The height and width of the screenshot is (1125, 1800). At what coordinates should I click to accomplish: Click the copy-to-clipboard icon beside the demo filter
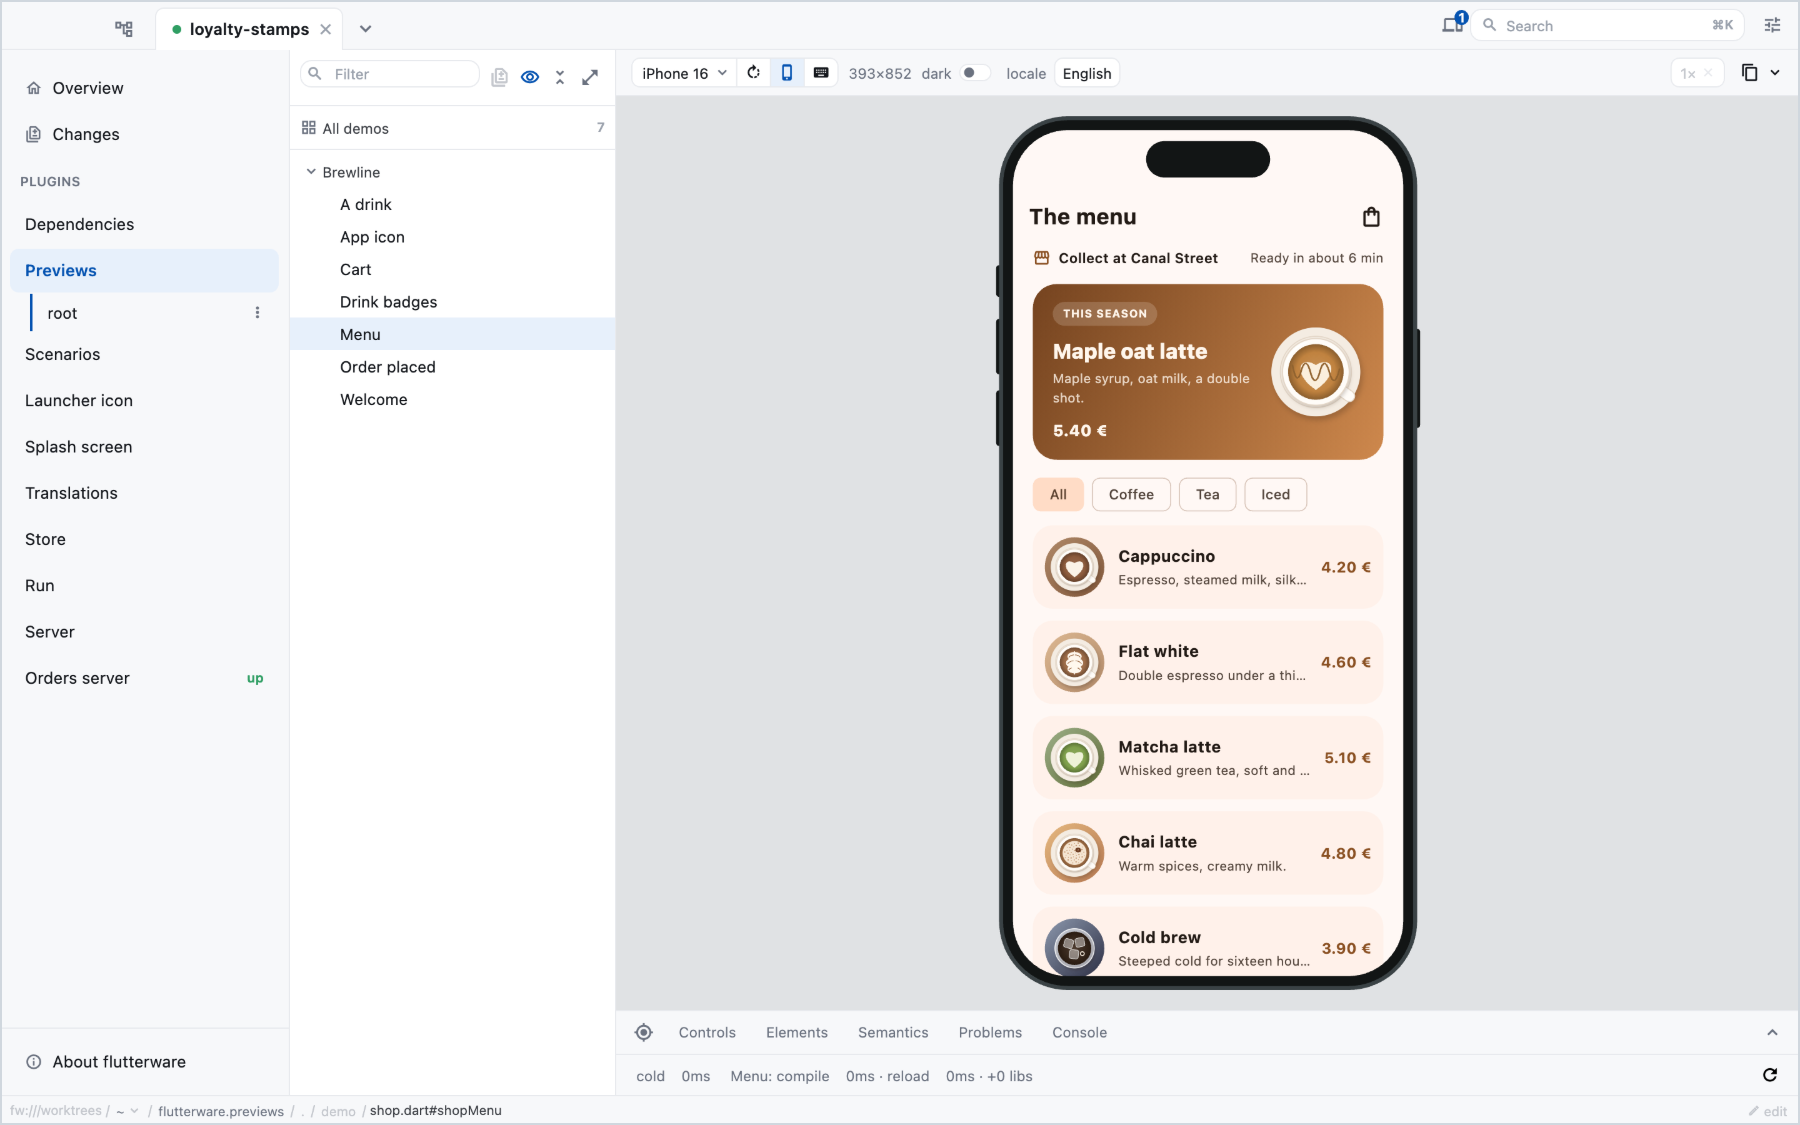click(x=500, y=76)
